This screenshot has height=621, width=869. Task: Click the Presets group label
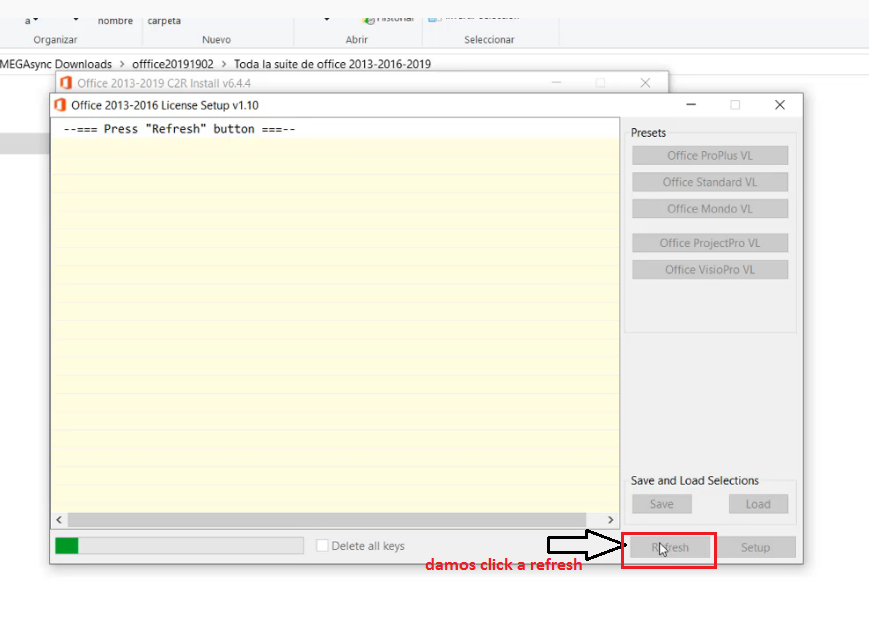tap(648, 133)
